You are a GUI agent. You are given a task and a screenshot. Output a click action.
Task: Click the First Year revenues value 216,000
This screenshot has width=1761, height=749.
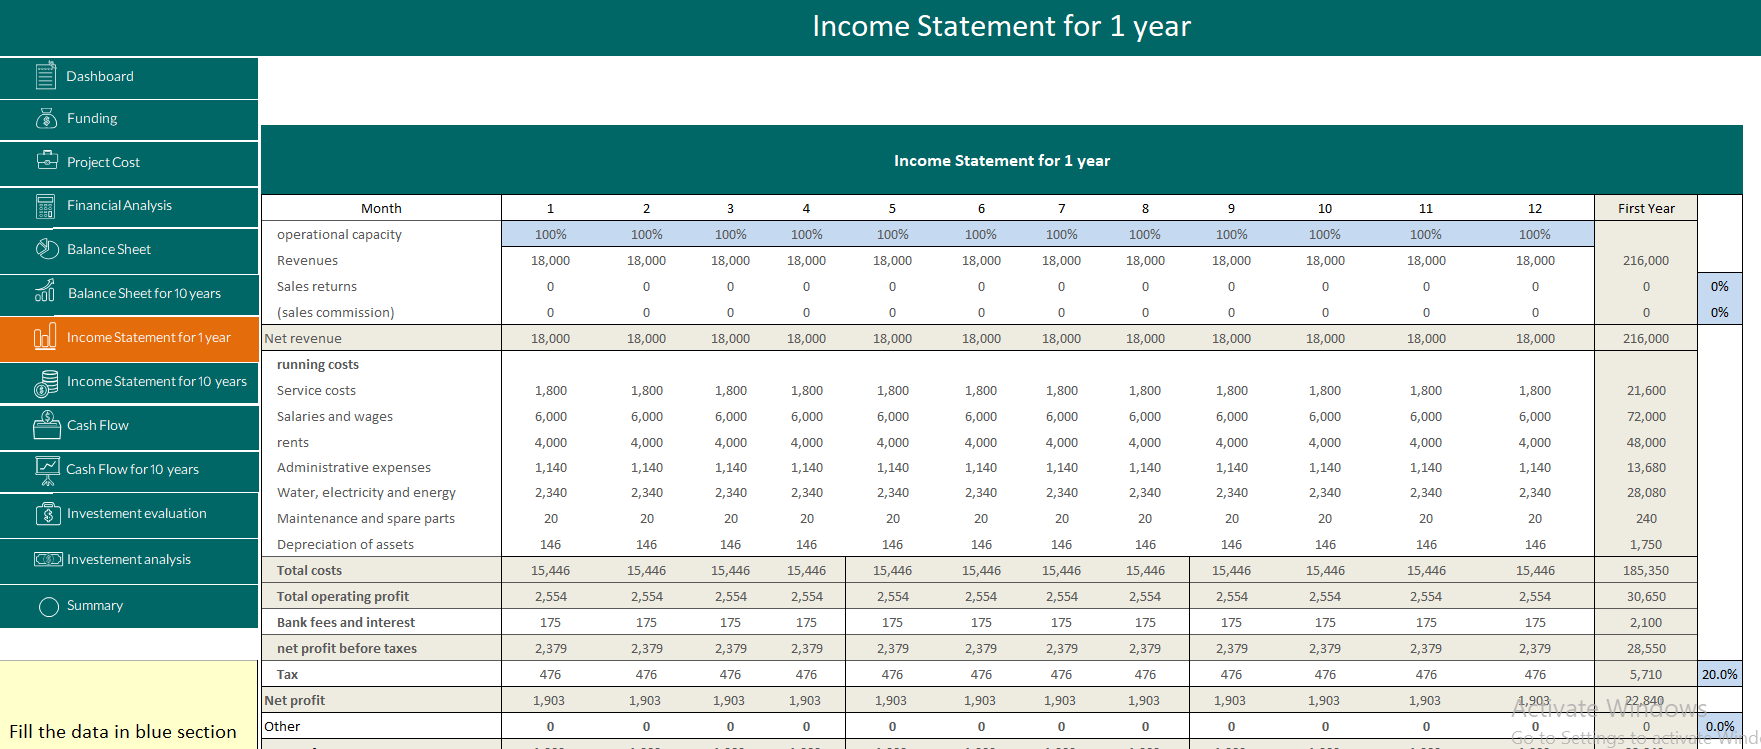click(x=1646, y=260)
